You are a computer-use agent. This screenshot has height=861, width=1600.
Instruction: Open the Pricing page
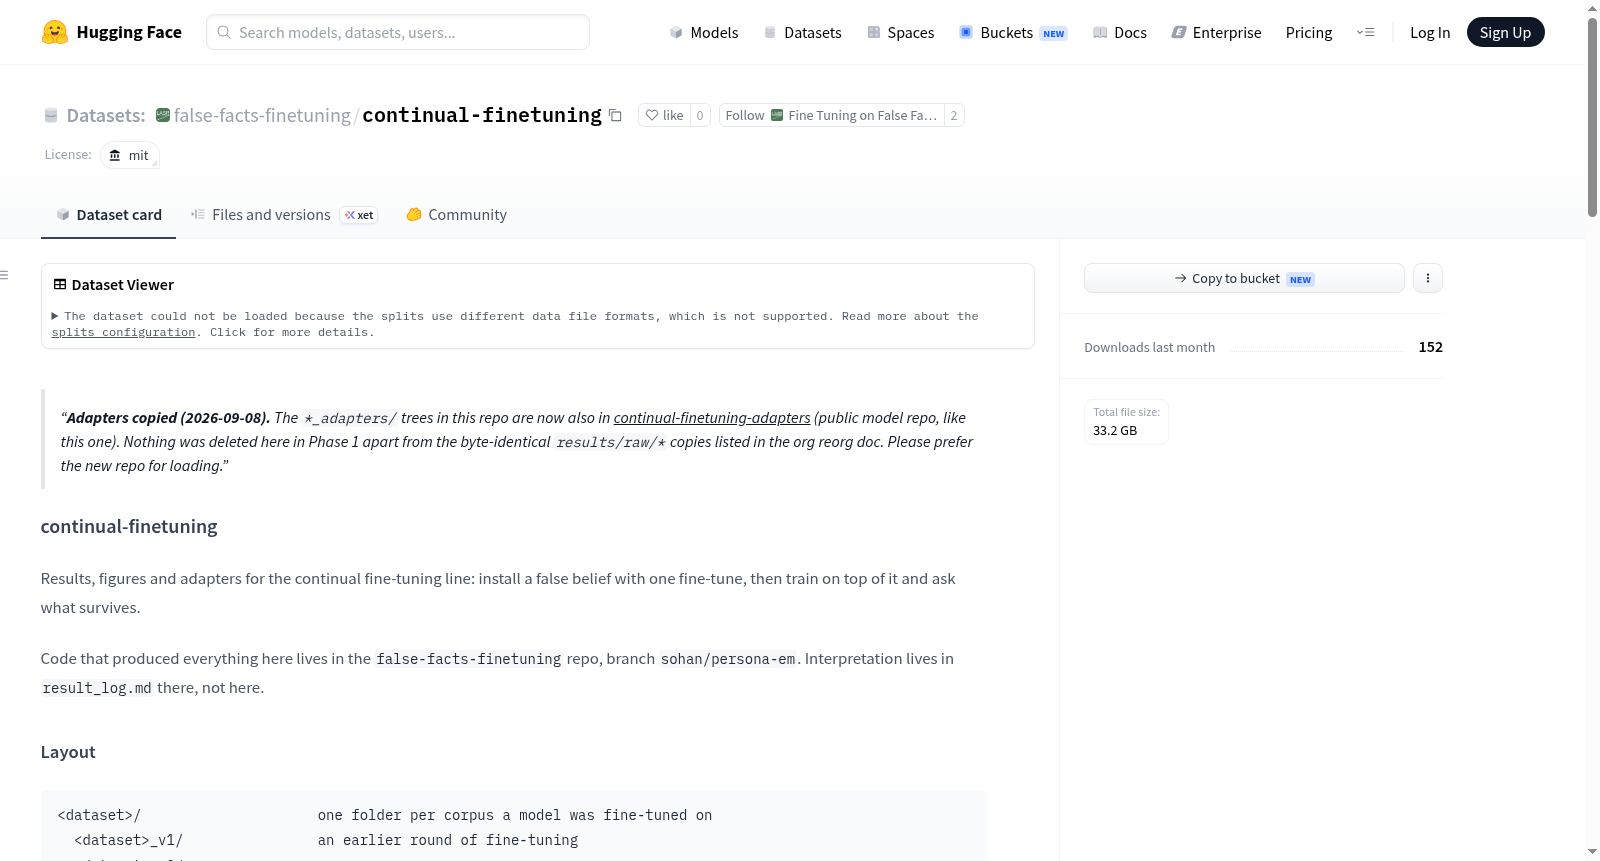click(x=1309, y=33)
